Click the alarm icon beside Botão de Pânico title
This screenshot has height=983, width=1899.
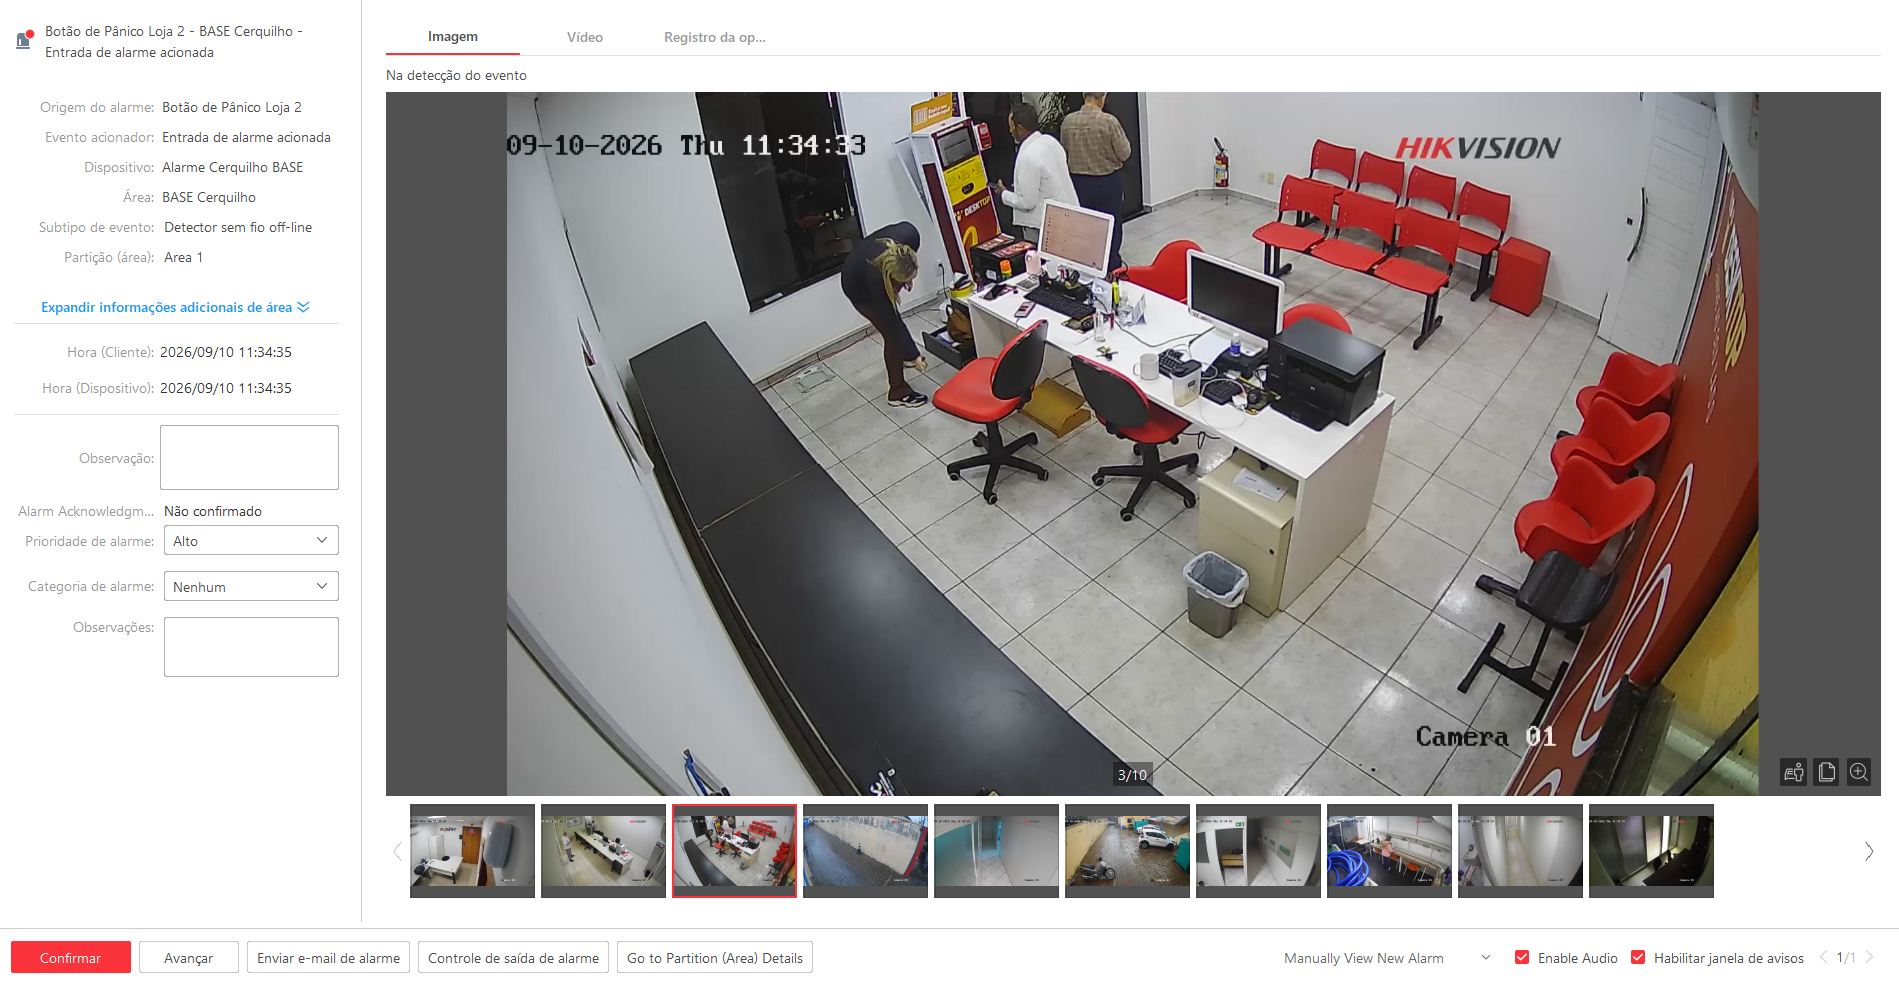[x=24, y=40]
